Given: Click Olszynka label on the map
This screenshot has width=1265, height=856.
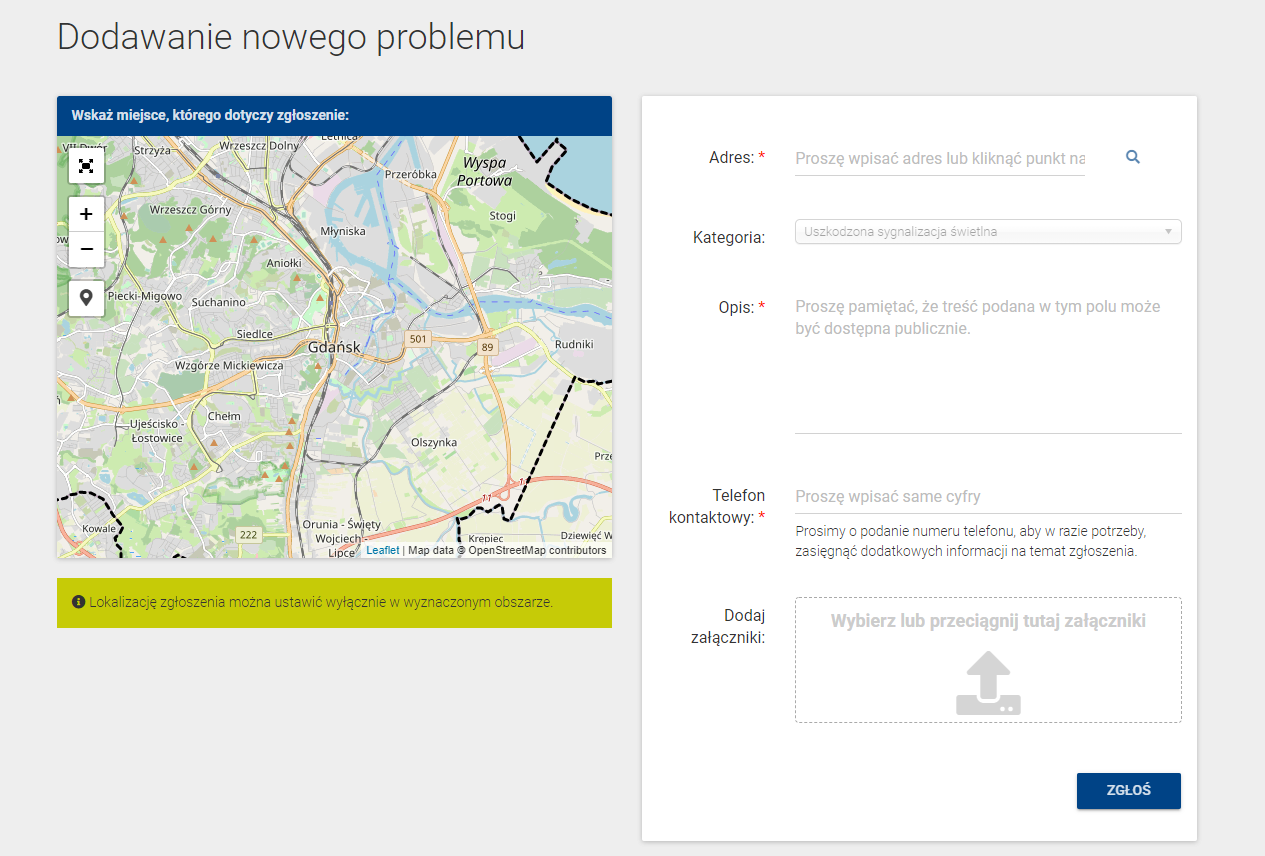Looking at the screenshot, I should tap(434, 442).
